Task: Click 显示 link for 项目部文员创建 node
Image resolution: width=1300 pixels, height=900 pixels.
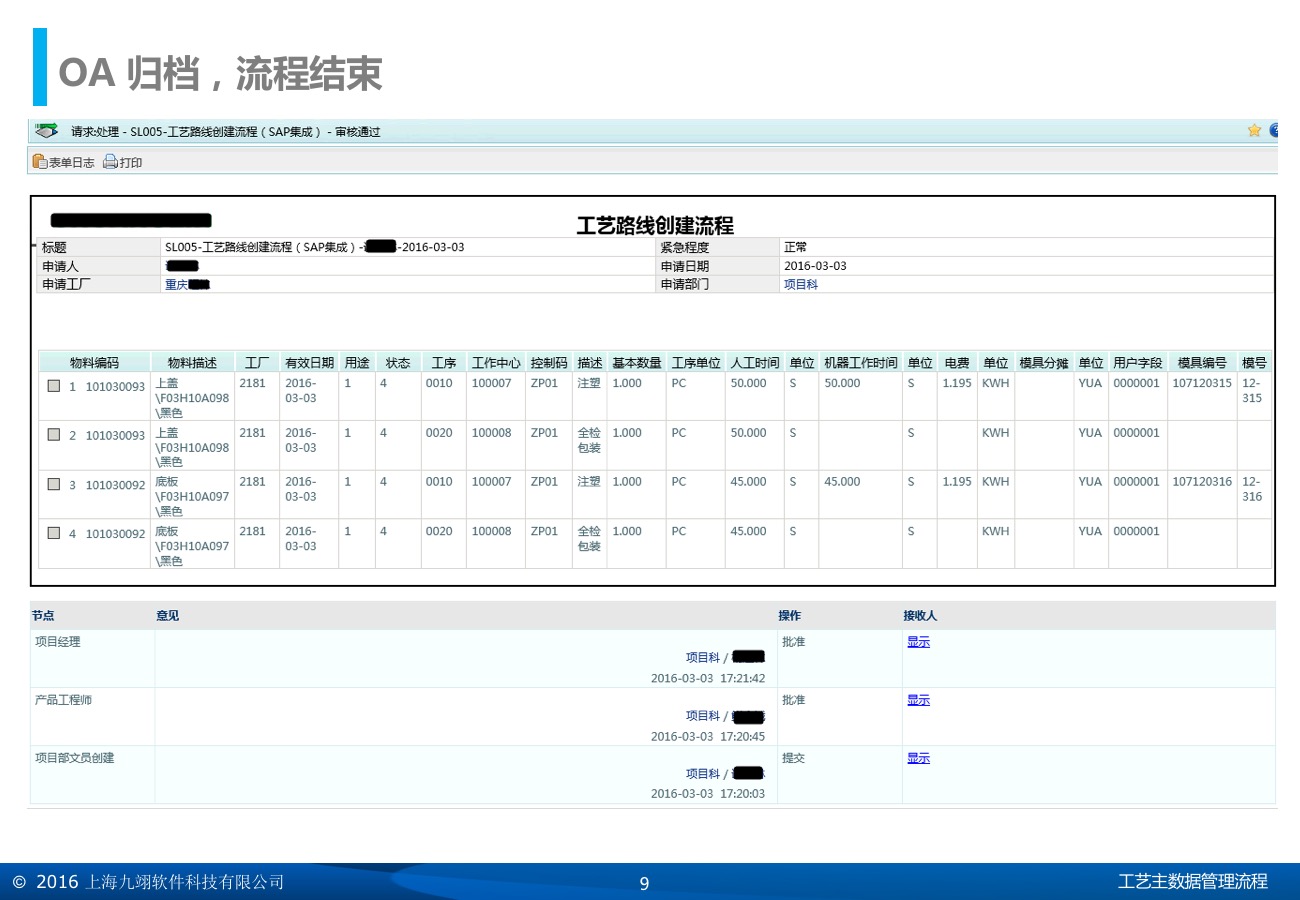Action: point(918,758)
